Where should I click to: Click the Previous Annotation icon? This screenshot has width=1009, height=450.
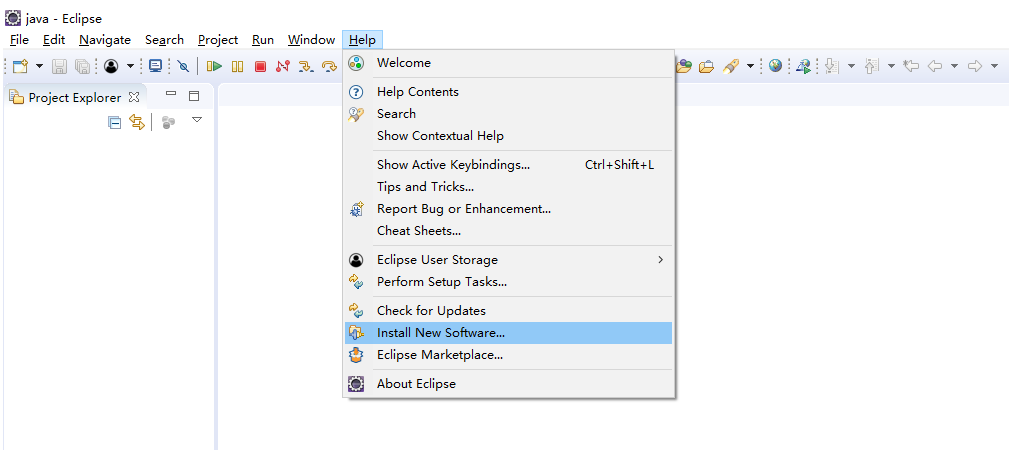click(872, 66)
